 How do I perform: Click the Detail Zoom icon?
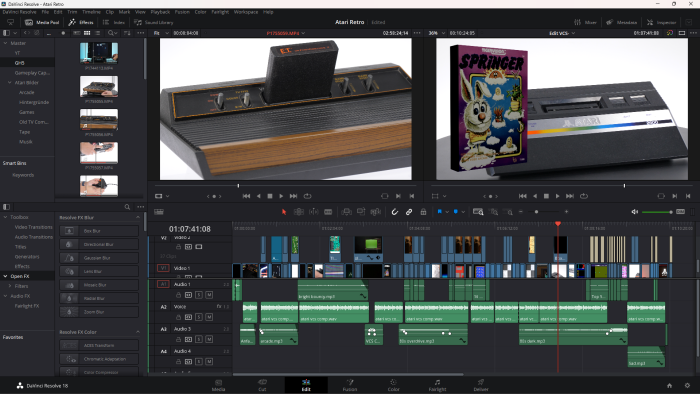point(494,212)
